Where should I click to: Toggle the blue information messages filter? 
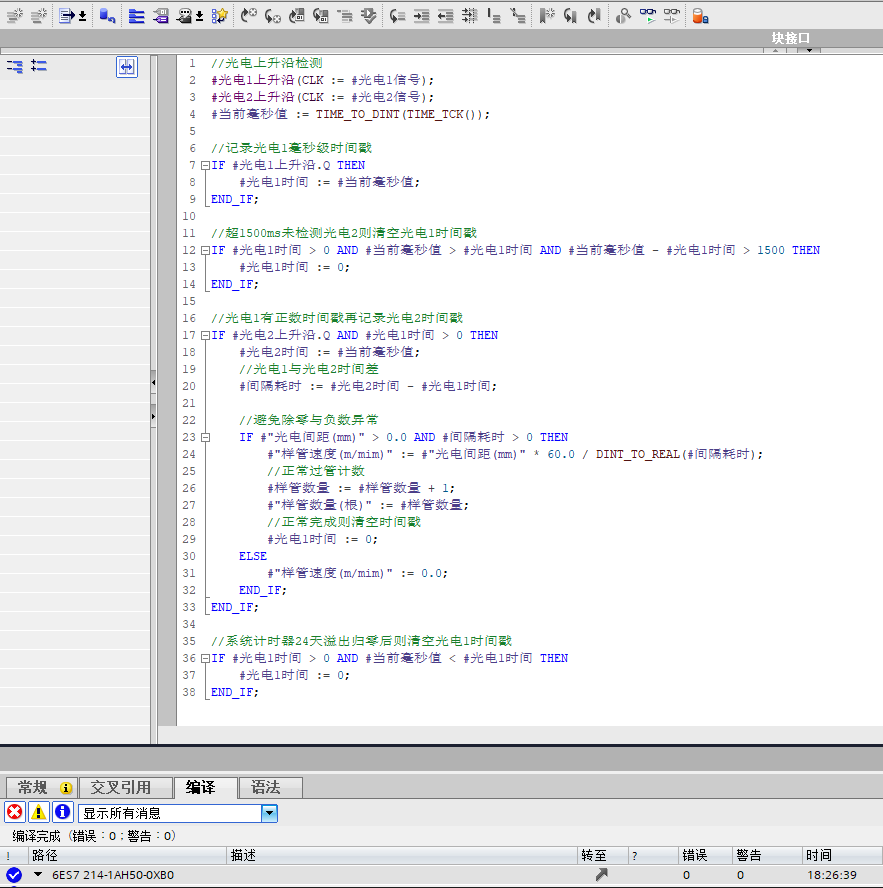click(62, 813)
